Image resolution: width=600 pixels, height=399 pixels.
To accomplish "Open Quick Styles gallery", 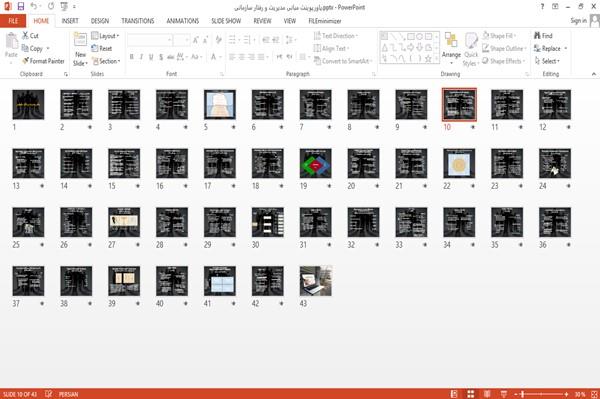I will (x=471, y=49).
